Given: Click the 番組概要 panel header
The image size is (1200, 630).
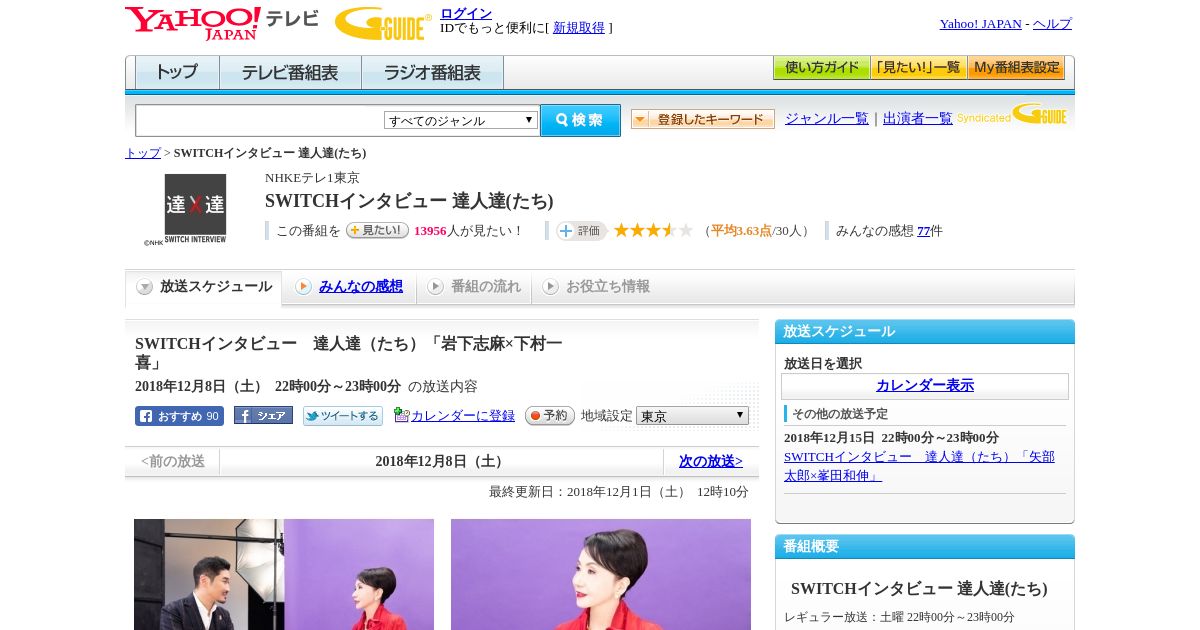Looking at the screenshot, I should pos(925,547).
